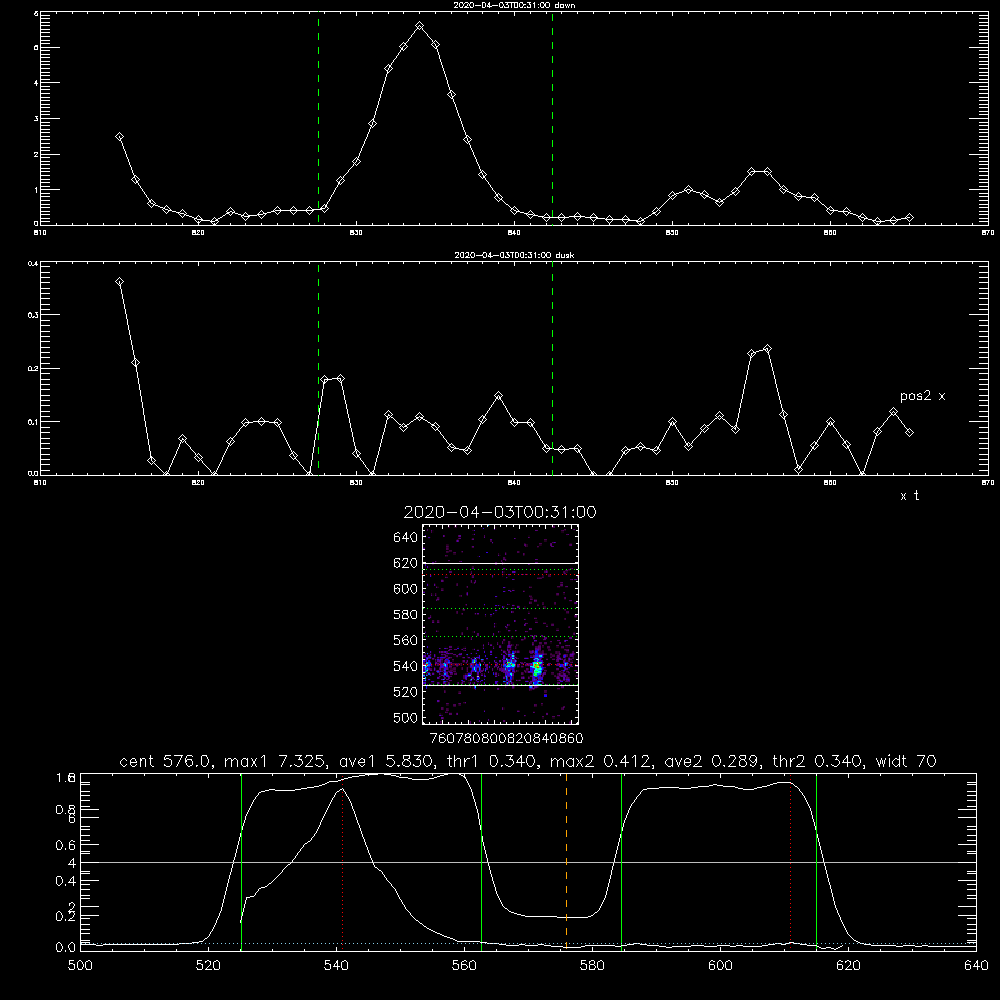The width and height of the screenshot is (1000, 1000).
Task: Click the right green dashed line in dusk plot
Action: pyautogui.click(x=552, y=368)
